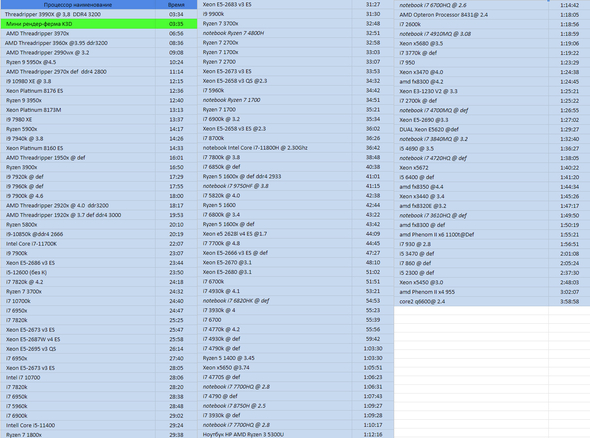Select the AMD Opteron Processor 8431@ 2.4 cell

coord(471,15)
